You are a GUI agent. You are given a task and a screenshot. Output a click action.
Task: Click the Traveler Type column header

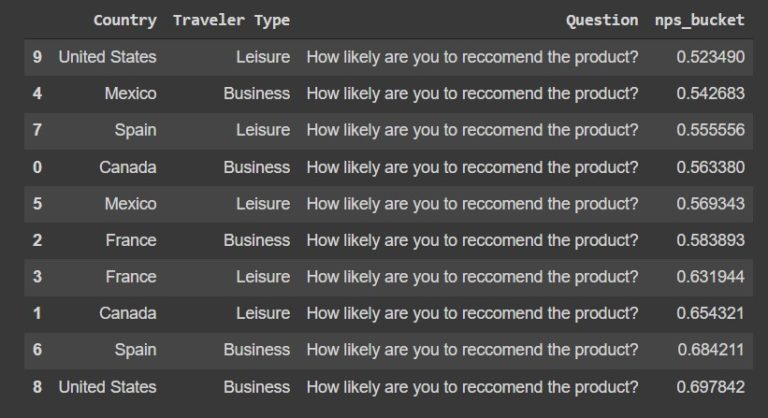pyautogui.click(x=231, y=20)
